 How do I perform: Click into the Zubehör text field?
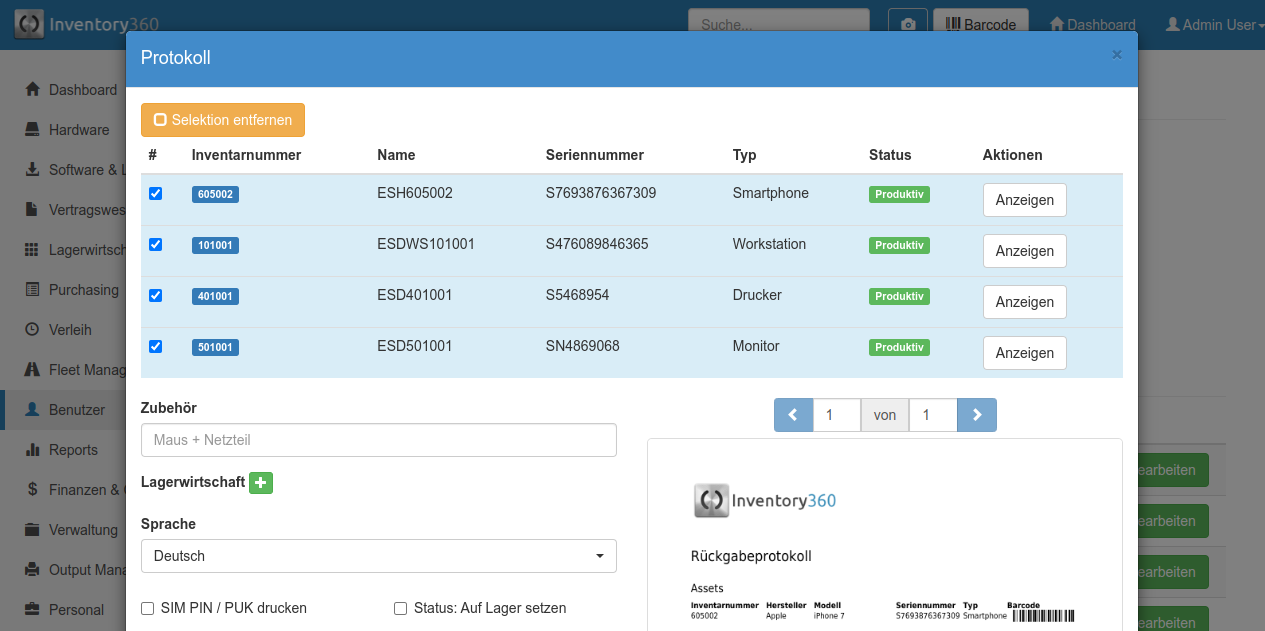(378, 440)
